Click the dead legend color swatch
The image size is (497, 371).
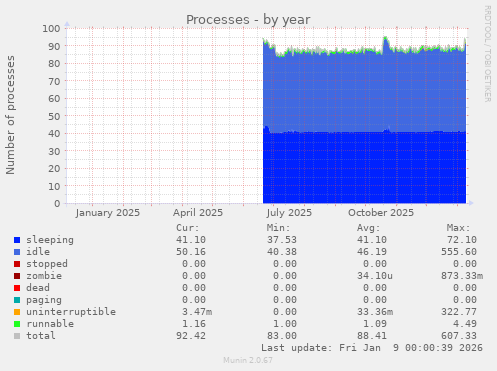[x=17, y=288]
